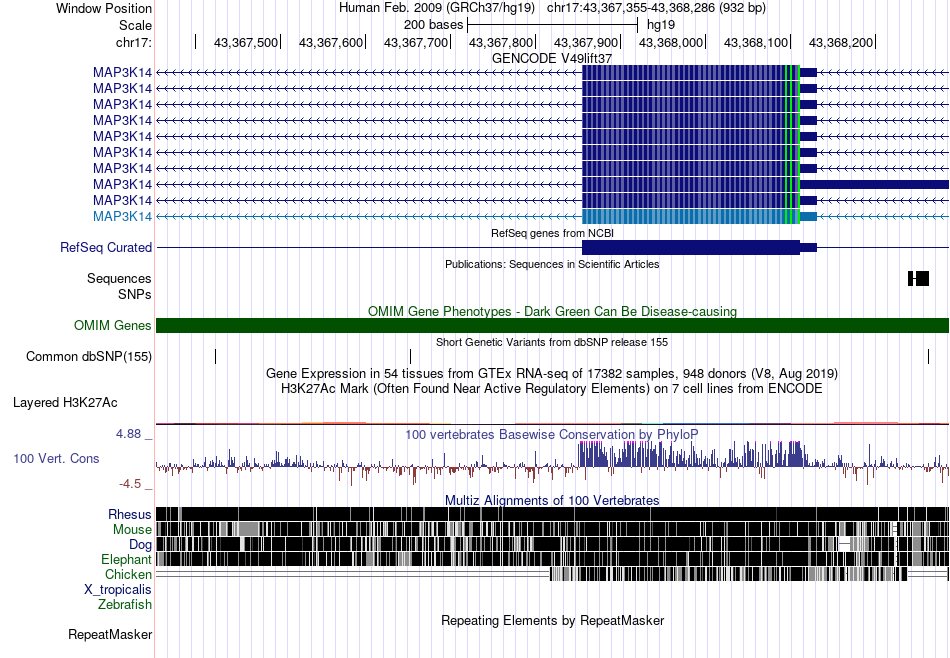Click the Mouse alignment row label

[x=132, y=530]
